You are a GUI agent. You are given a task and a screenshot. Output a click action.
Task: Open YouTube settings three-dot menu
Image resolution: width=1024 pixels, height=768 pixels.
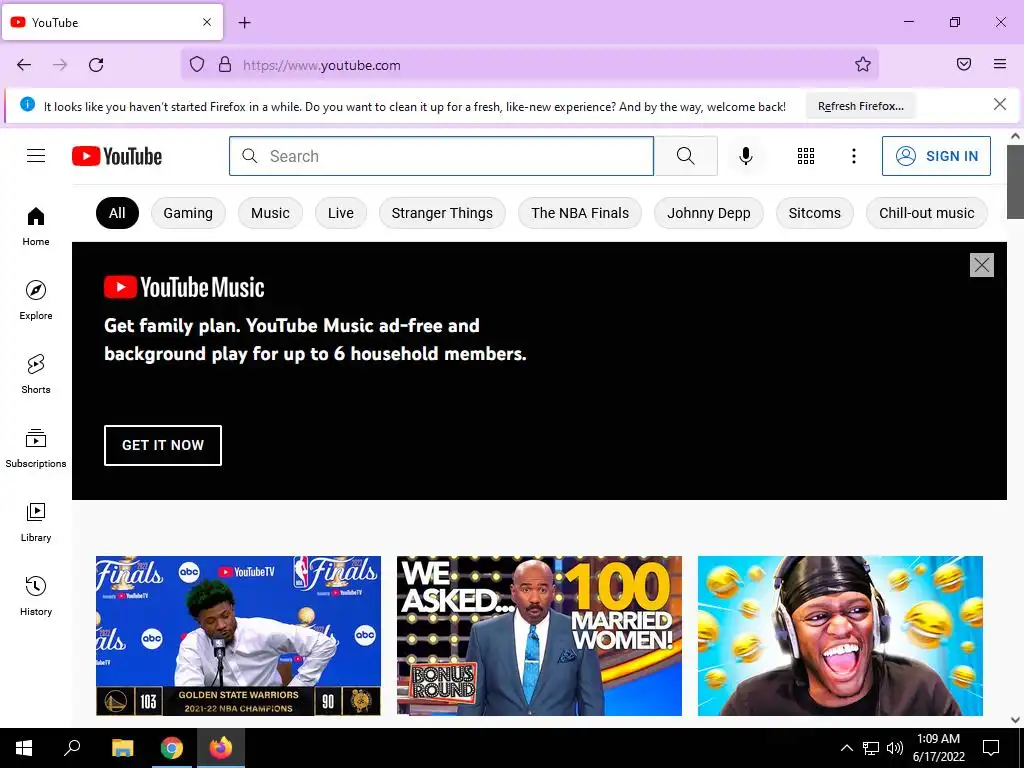point(854,156)
